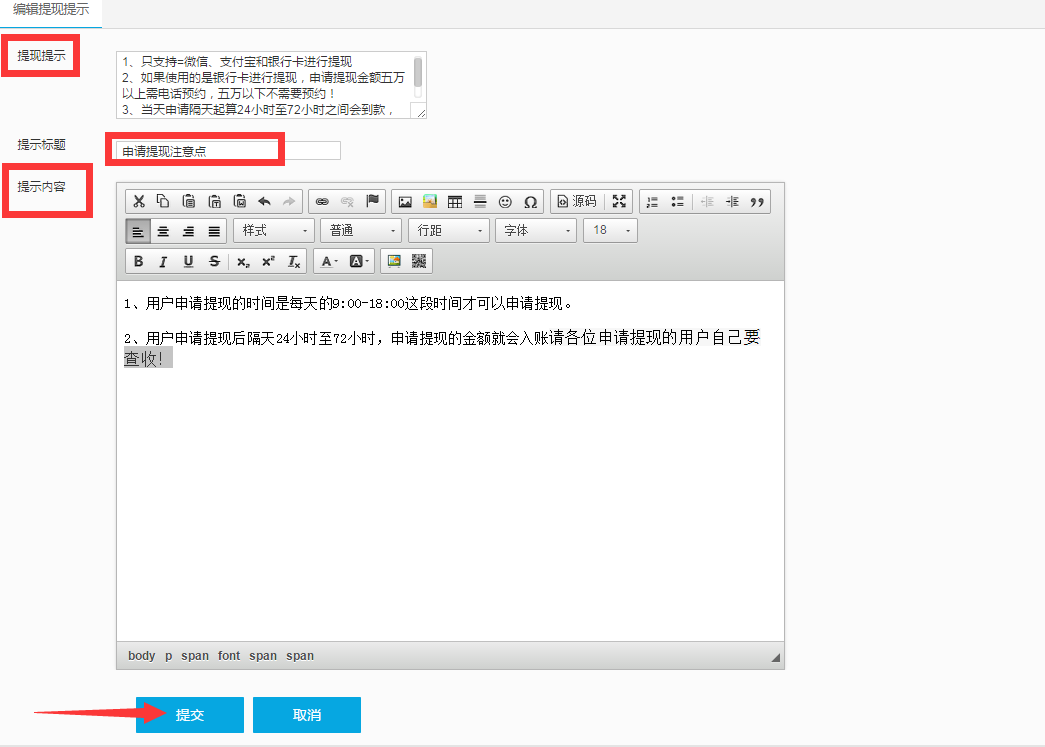
Task: Toggle italic formatting
Action: pos(163,261)
